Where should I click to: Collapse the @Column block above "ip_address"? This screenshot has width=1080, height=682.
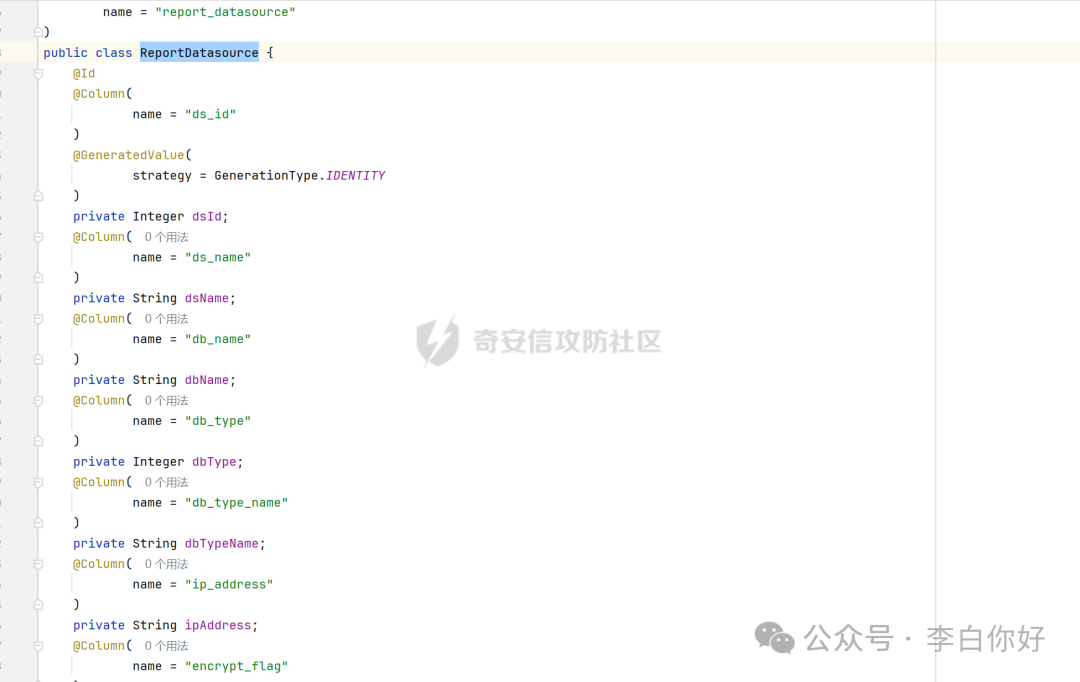(38, 564)
